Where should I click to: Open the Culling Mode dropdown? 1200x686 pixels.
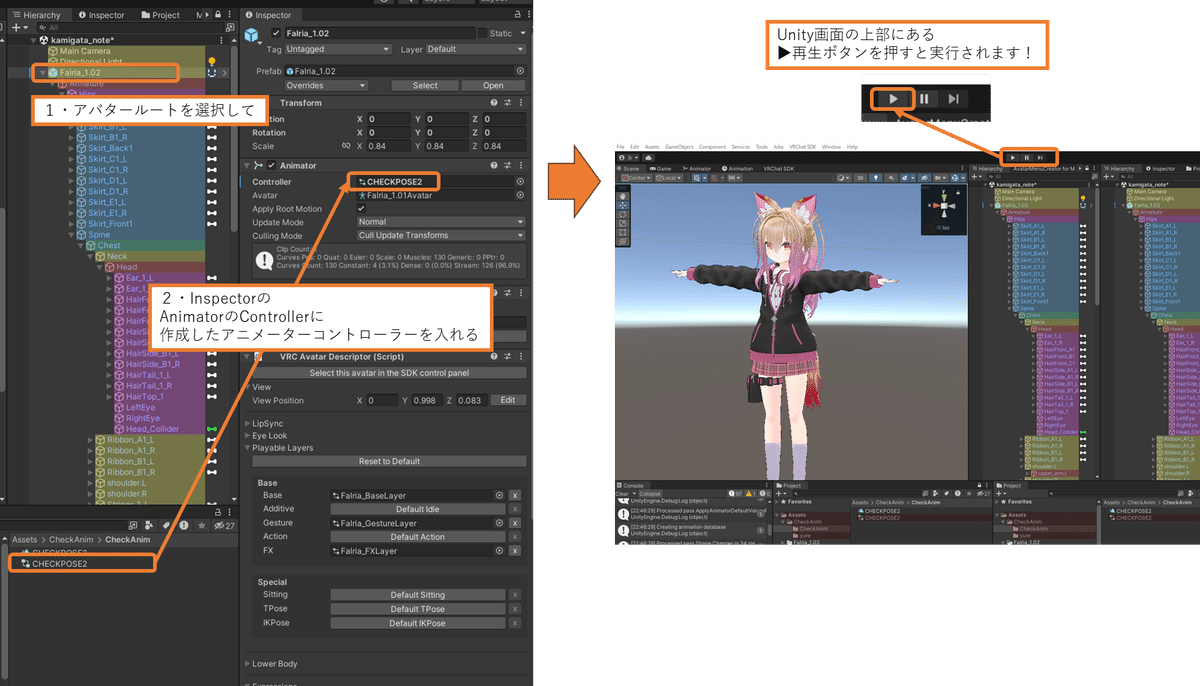coord(441,236)
